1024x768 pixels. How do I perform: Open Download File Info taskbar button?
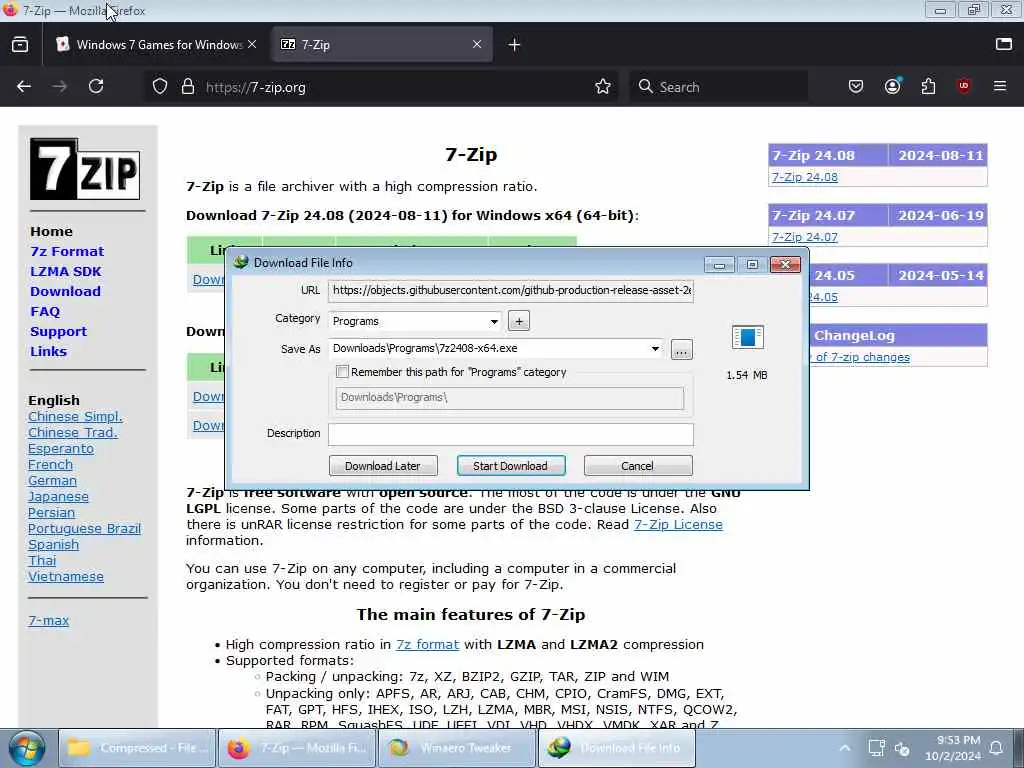[617, 748]
